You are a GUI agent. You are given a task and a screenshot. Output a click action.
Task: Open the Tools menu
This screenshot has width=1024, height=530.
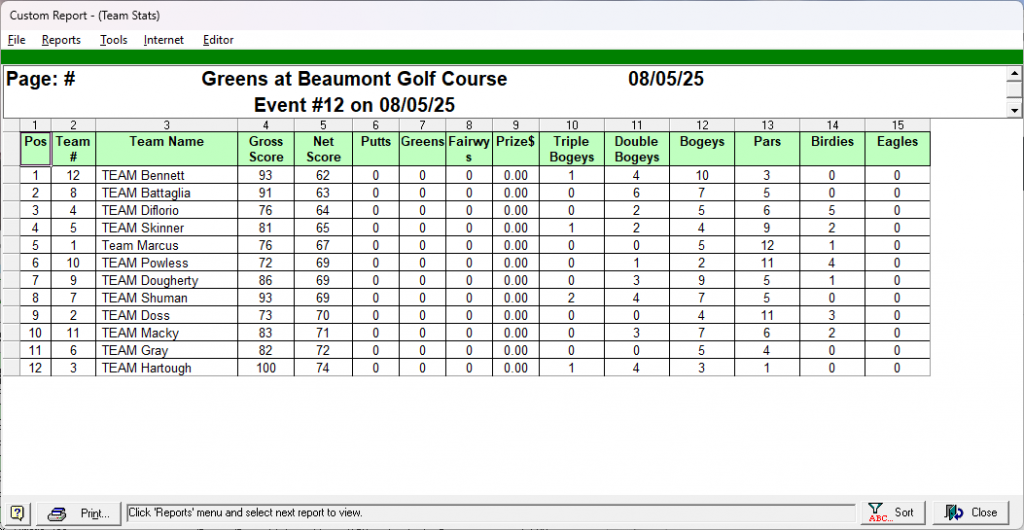coord(113,40)
